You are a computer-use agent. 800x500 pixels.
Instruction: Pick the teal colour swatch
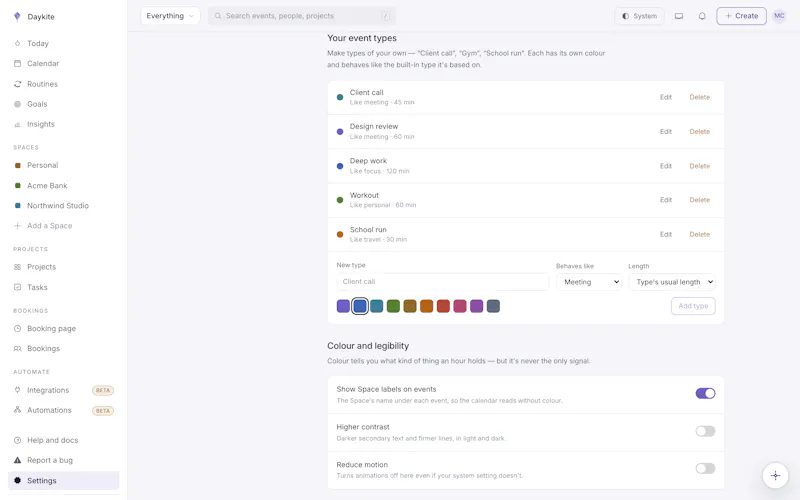pos(377,306)
